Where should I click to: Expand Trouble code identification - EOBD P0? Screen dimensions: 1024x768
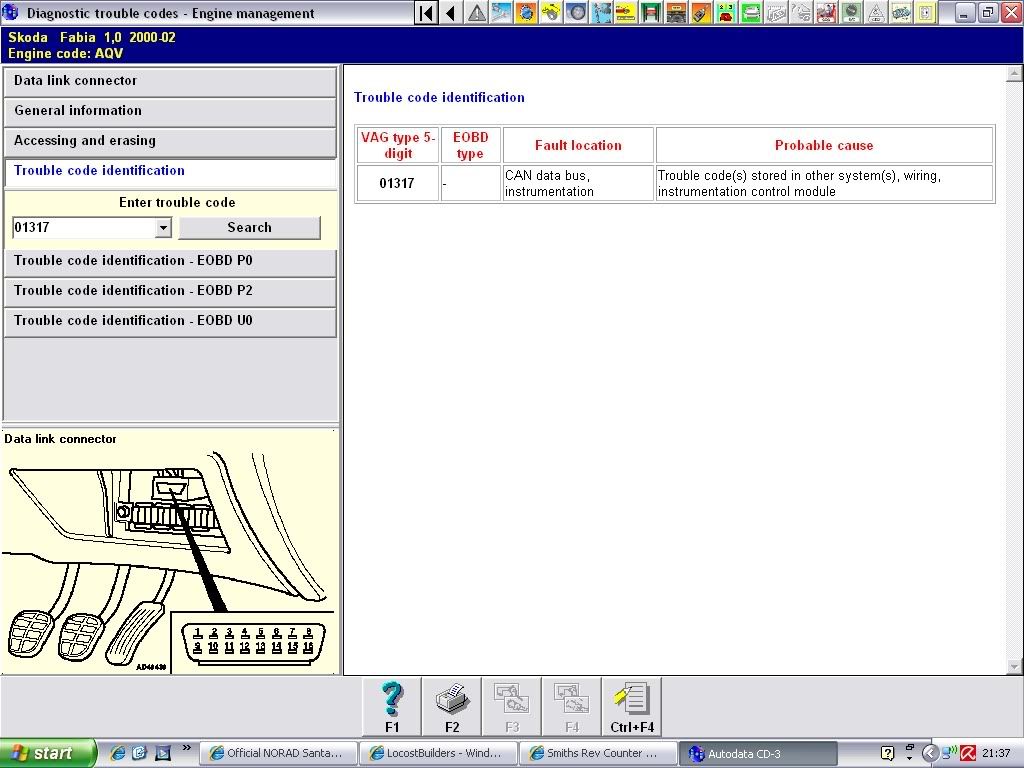(170, 261)
